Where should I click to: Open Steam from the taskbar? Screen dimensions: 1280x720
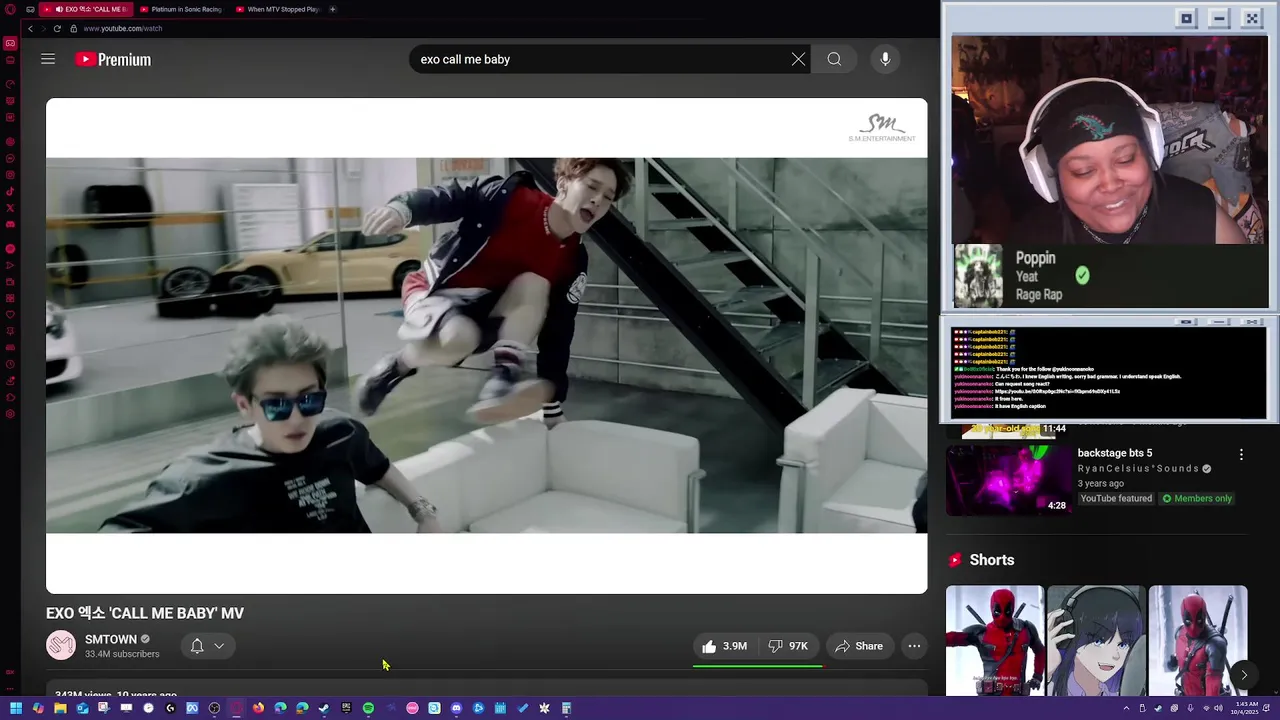pos(324,708)
